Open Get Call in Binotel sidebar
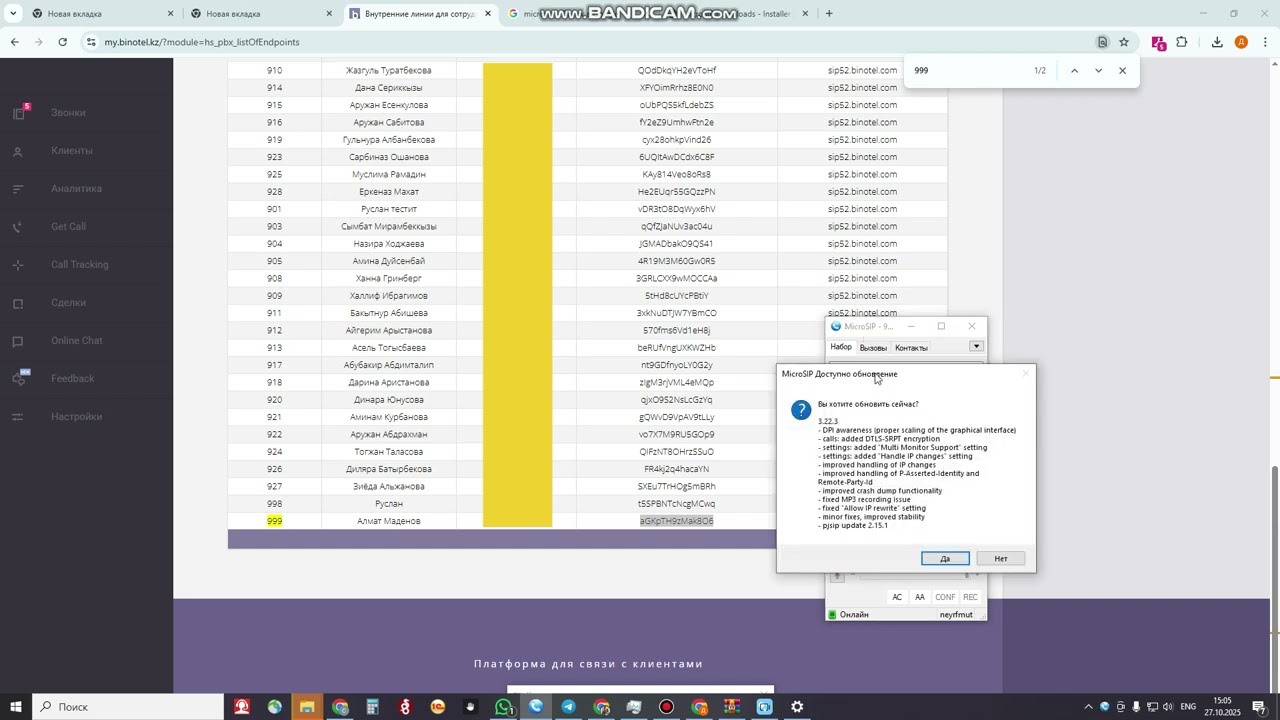 [x=68, y=227]
